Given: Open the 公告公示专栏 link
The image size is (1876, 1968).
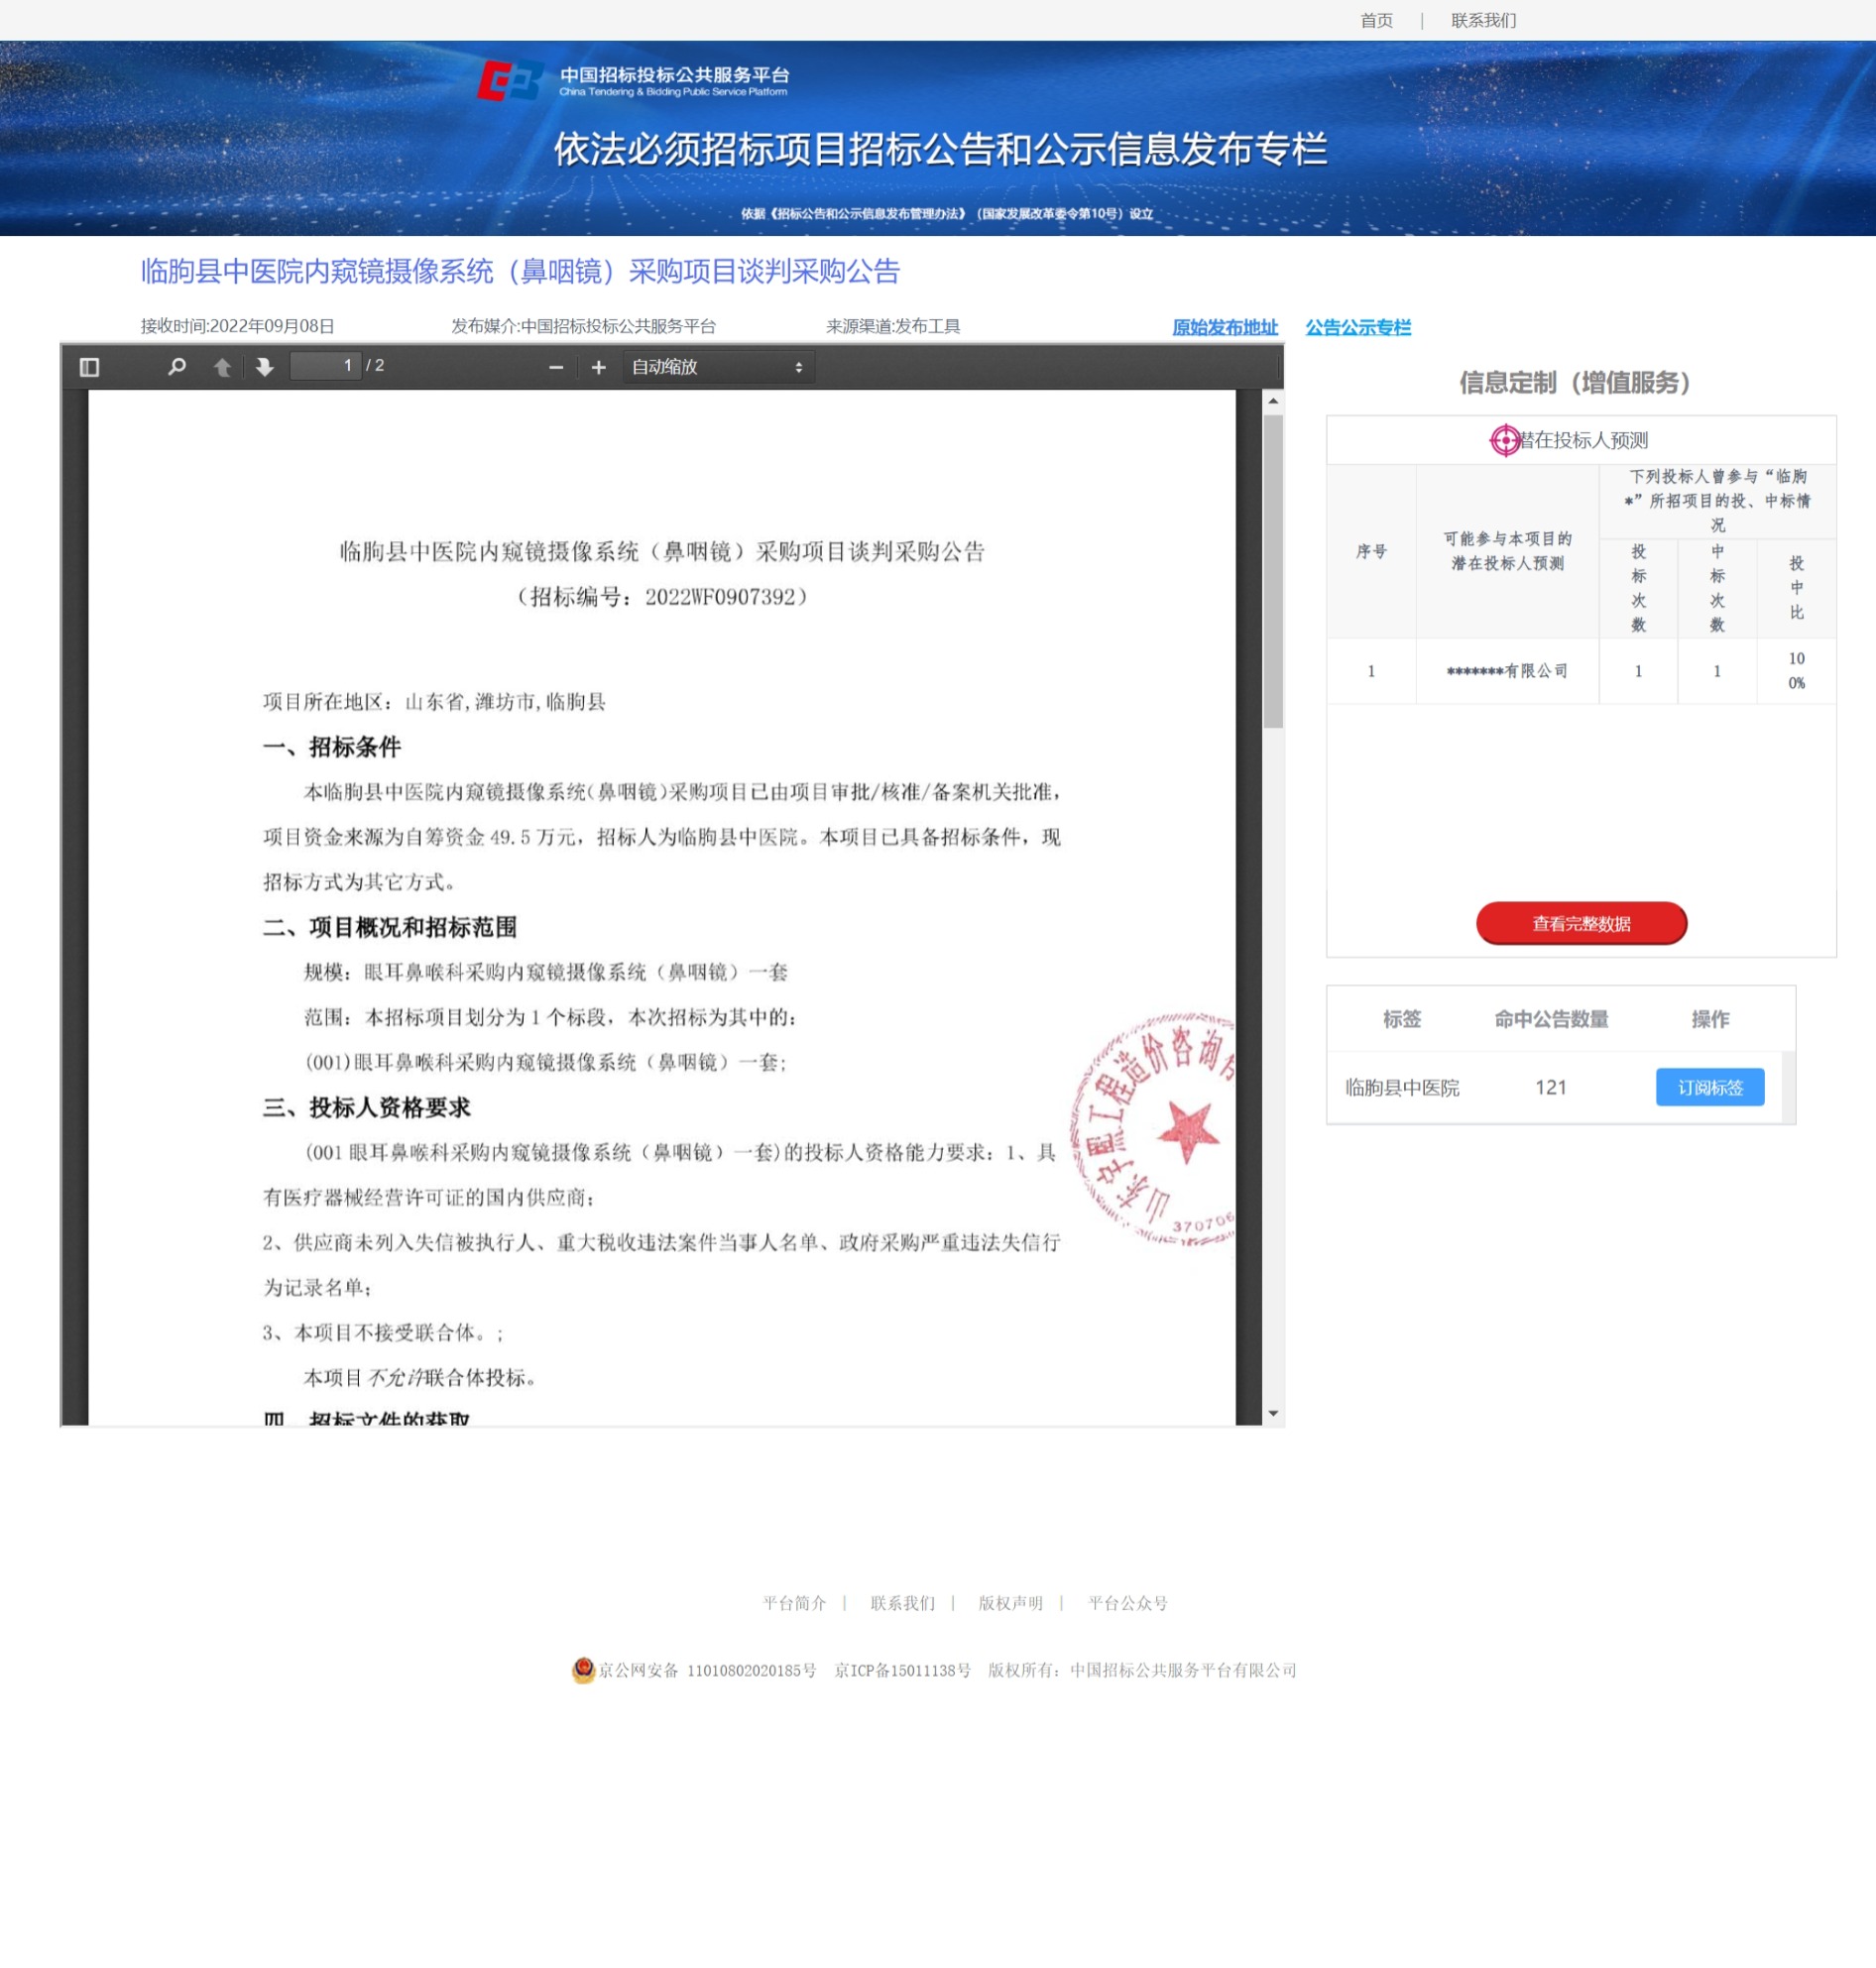Looking at the screenshot, I should coord(1357,327).
